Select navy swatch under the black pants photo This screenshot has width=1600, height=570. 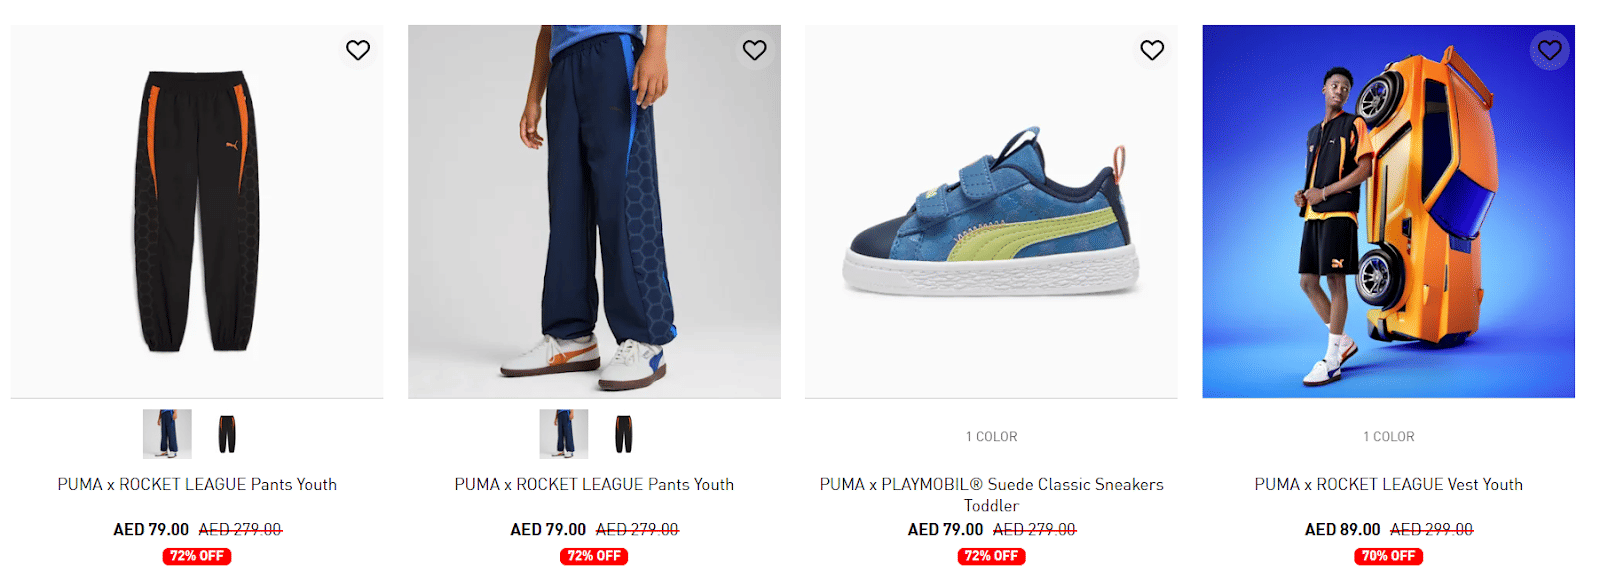(167, 434)
